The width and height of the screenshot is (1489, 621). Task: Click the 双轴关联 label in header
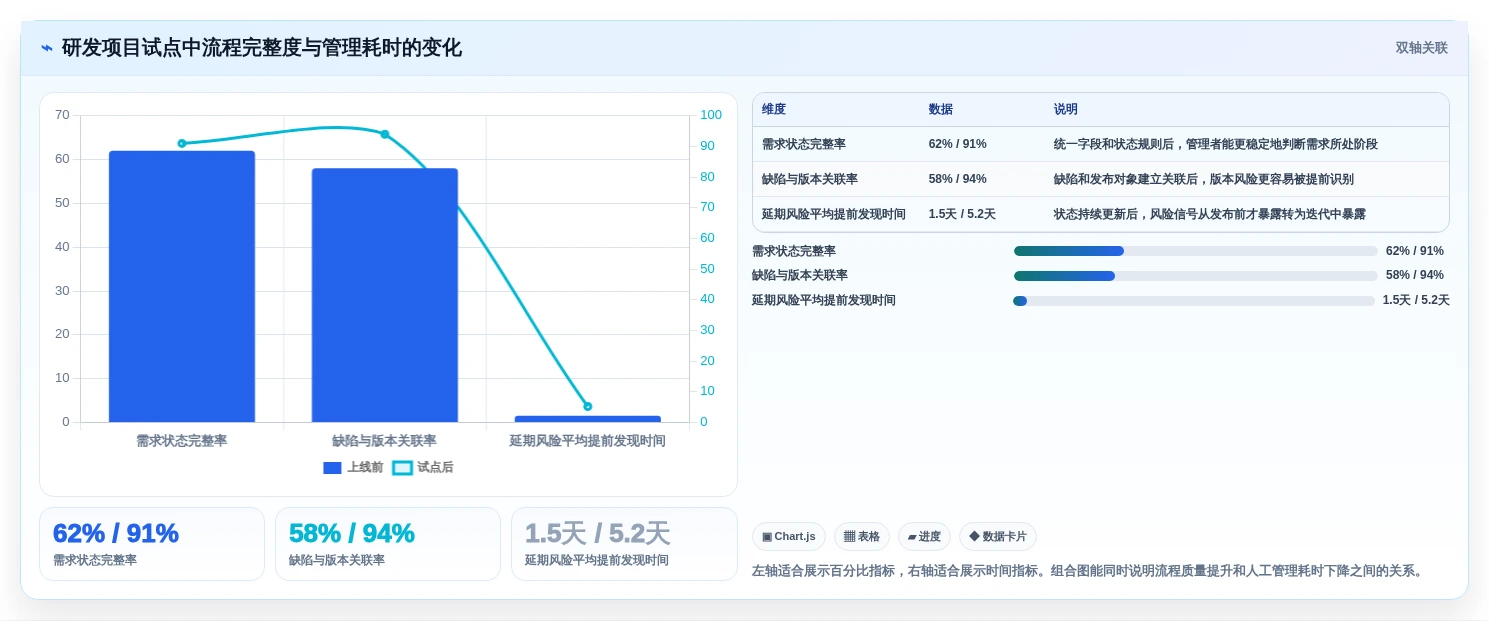pyautogui.click(x=1421, y=48)
